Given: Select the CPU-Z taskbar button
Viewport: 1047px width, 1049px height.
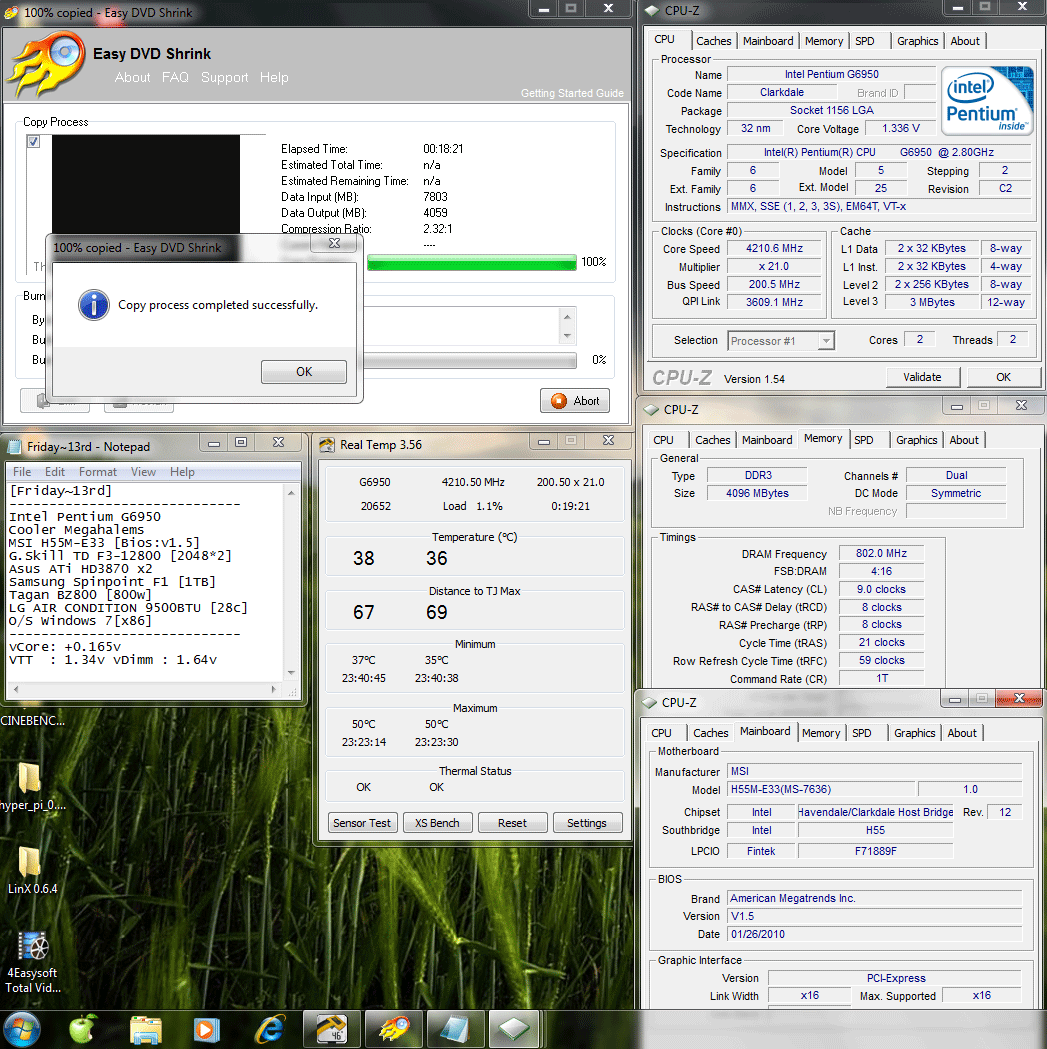Looking at the screenshot, I should coord(514,1029).
